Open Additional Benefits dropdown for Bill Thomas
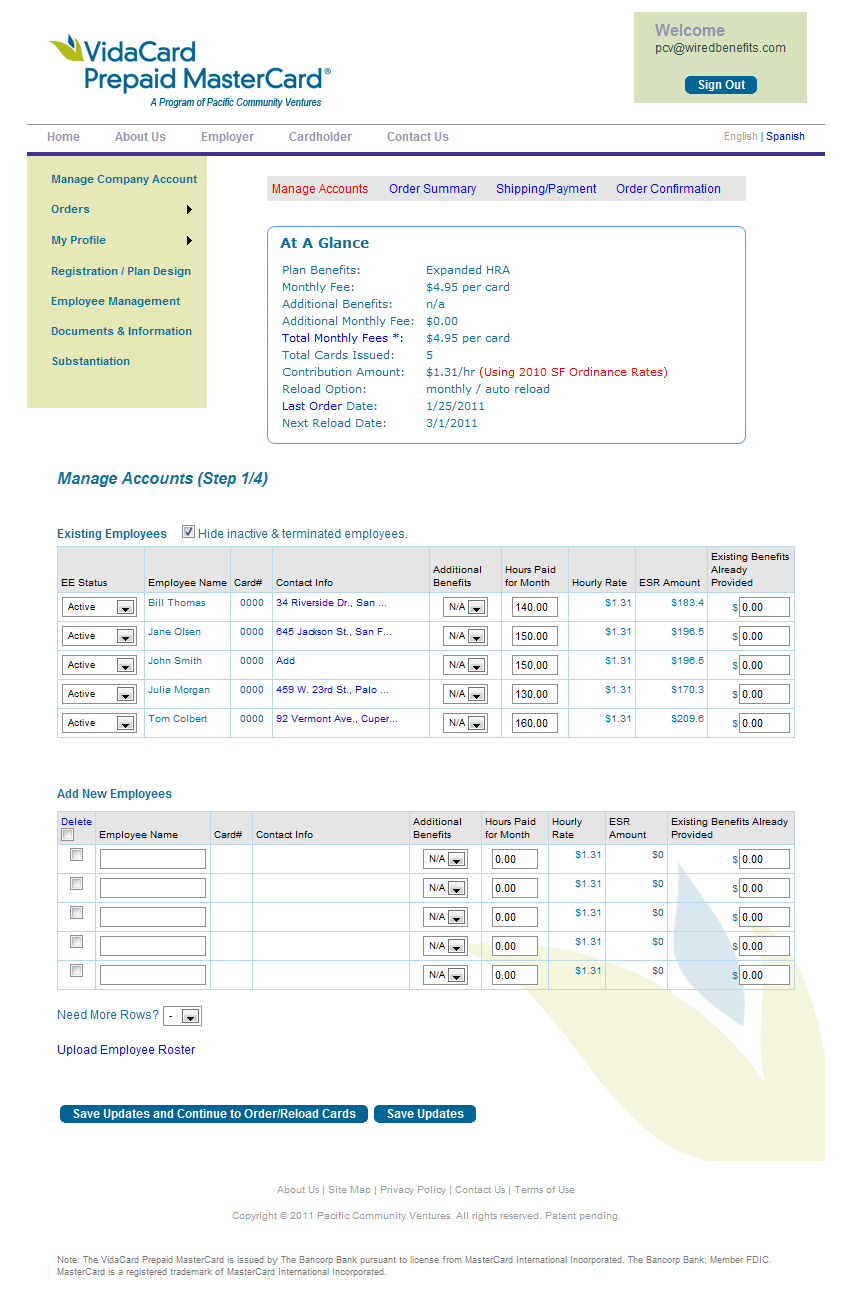 465,607
